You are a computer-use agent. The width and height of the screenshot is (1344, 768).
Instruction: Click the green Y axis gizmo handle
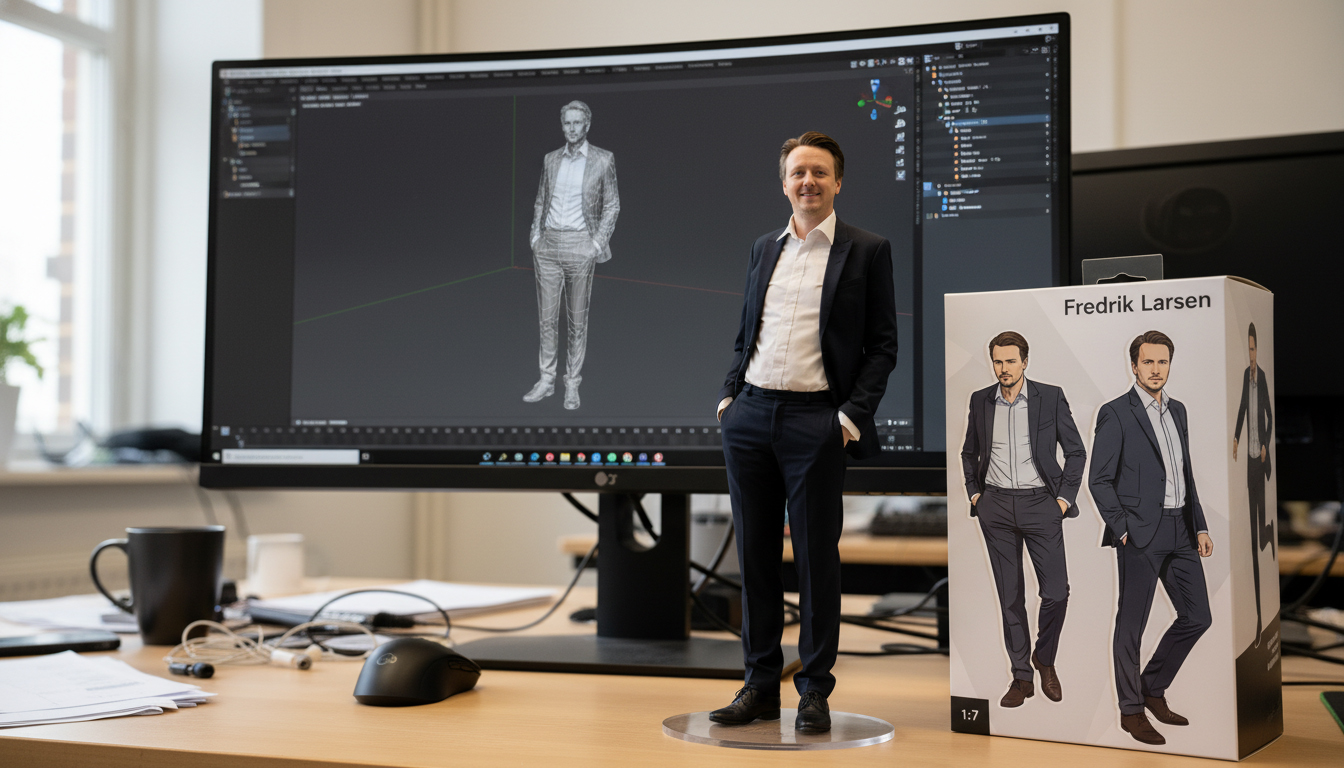coord(862,101)
